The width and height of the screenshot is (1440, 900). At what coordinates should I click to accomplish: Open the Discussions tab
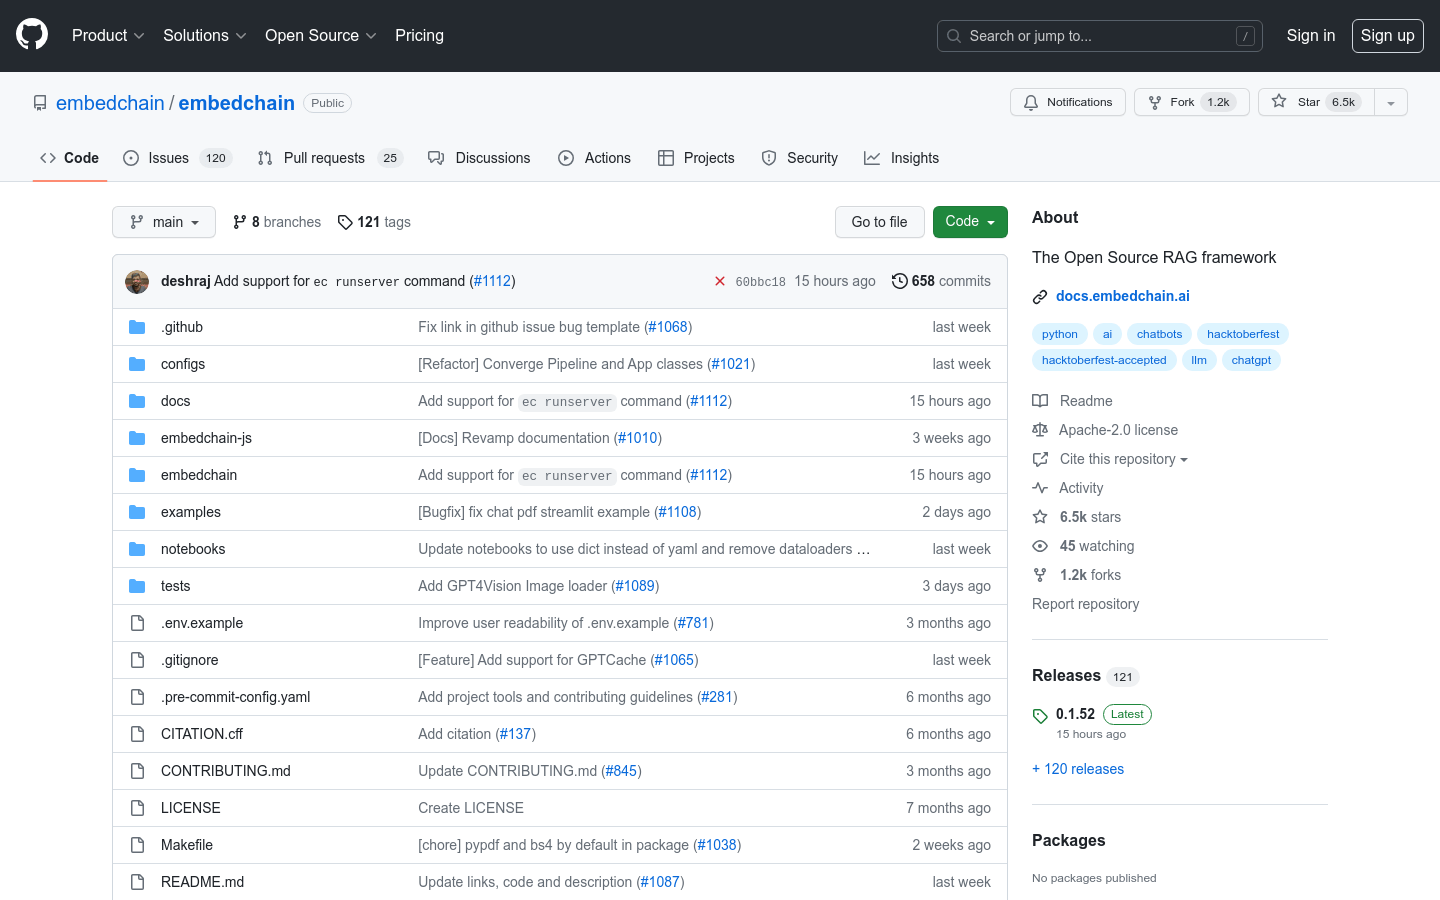coord(479,158)
